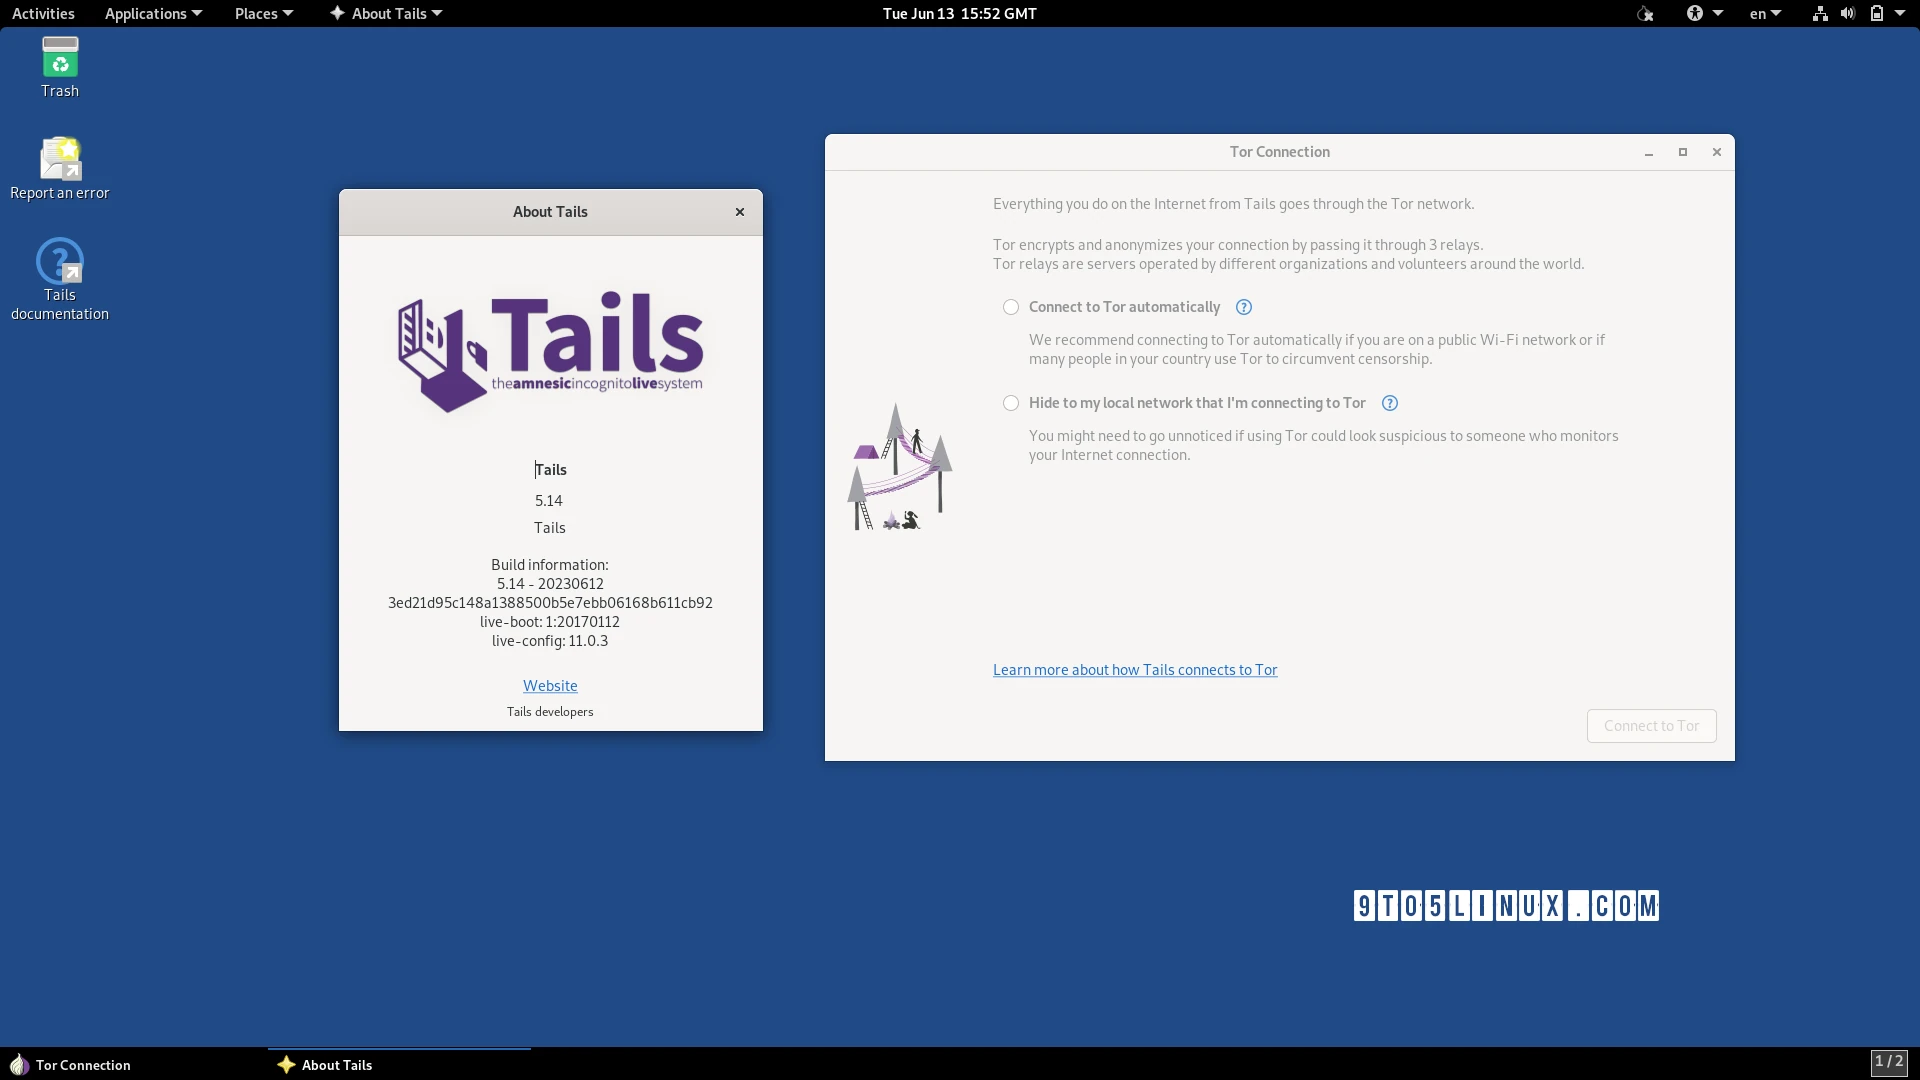
Task: Click the About Tails star icon in taskbar
Action: pyautogui.click(x=286, y=1064)
